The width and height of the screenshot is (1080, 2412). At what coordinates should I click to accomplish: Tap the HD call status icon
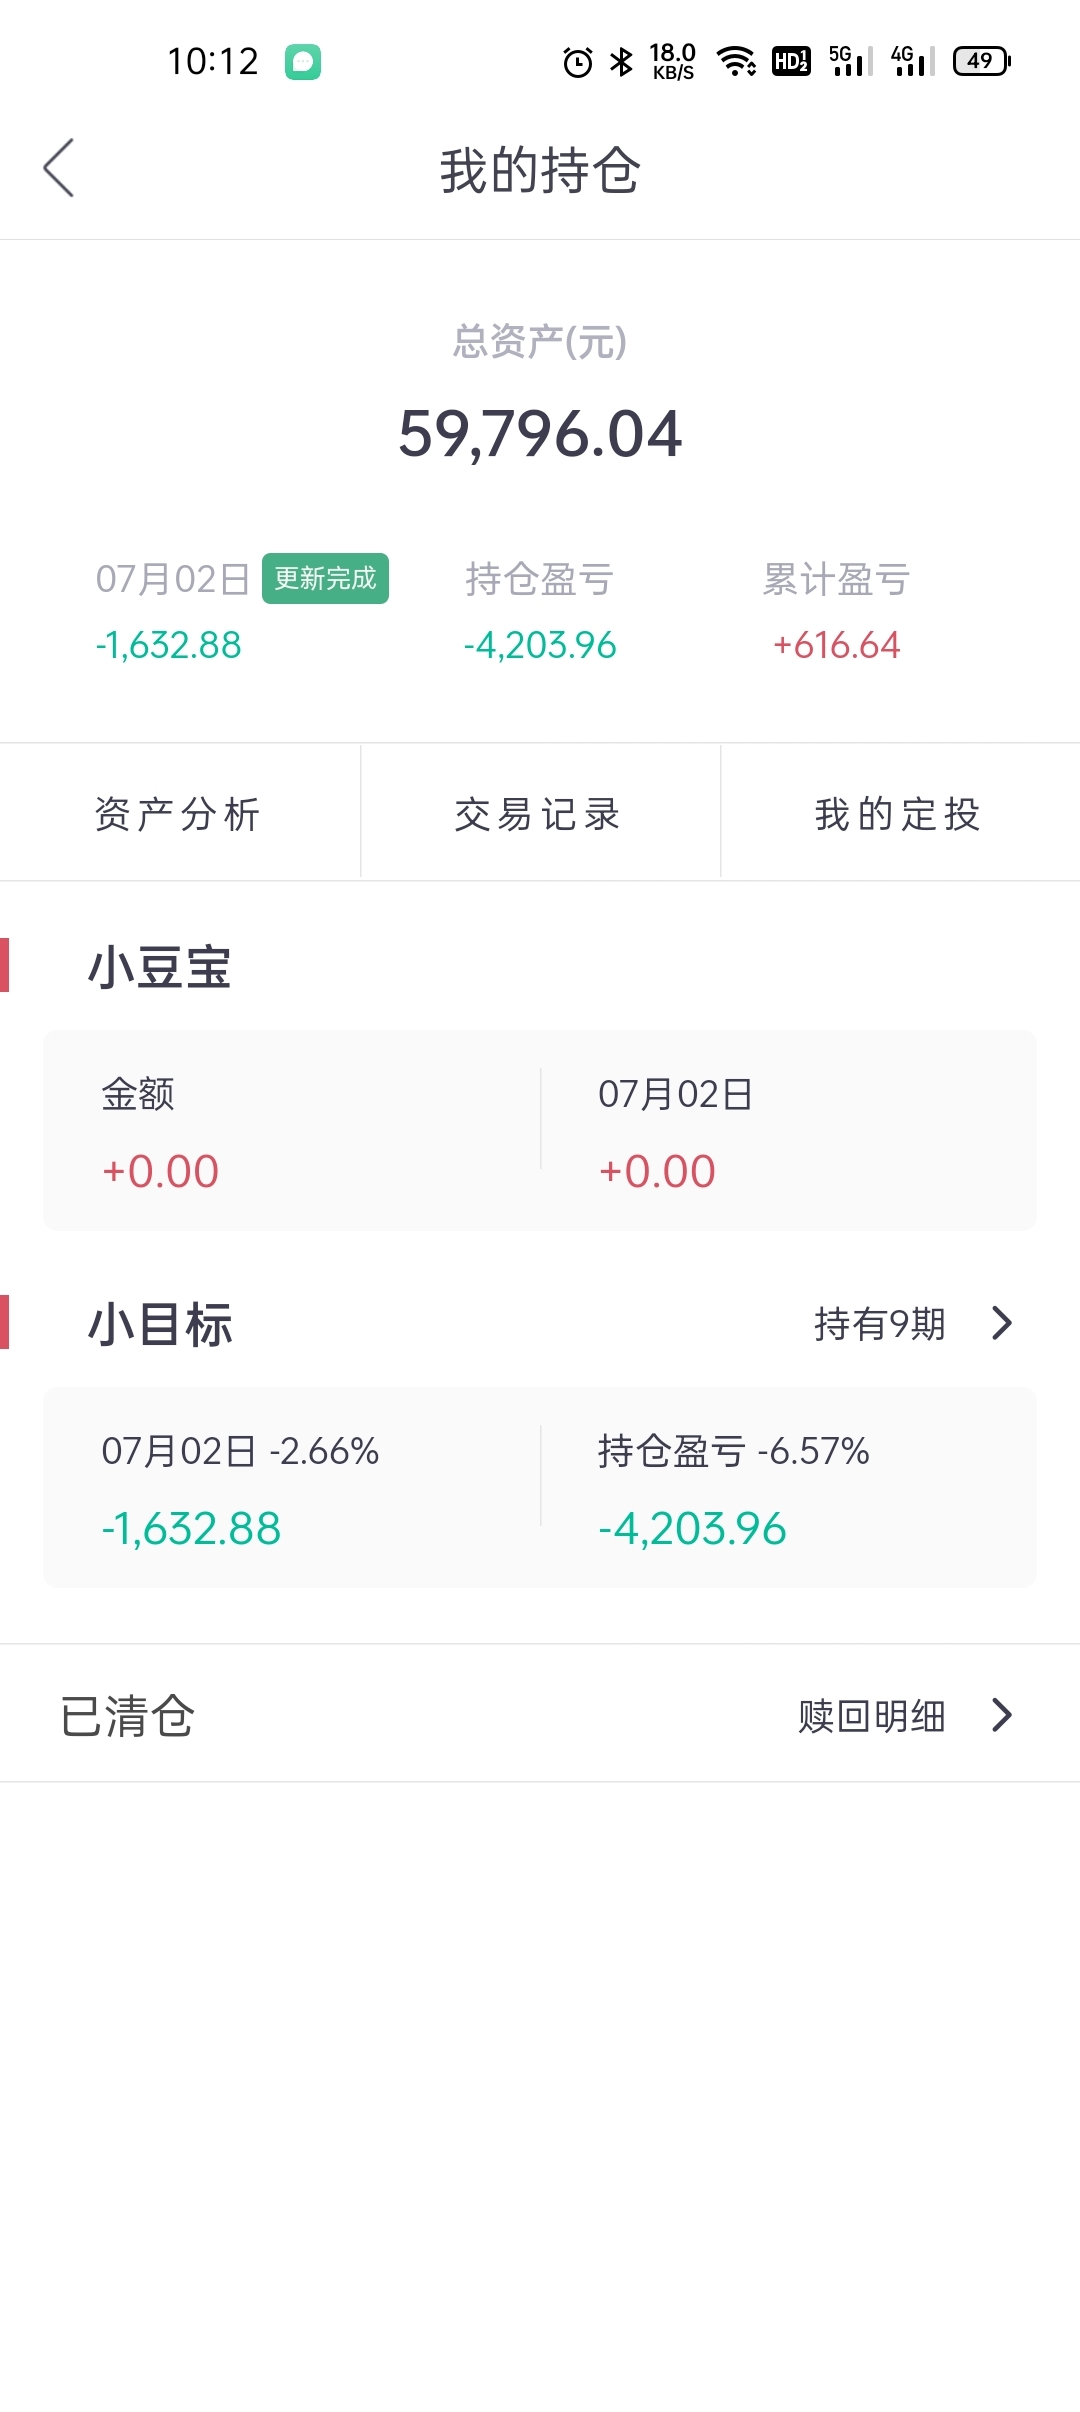coord(791,61)
